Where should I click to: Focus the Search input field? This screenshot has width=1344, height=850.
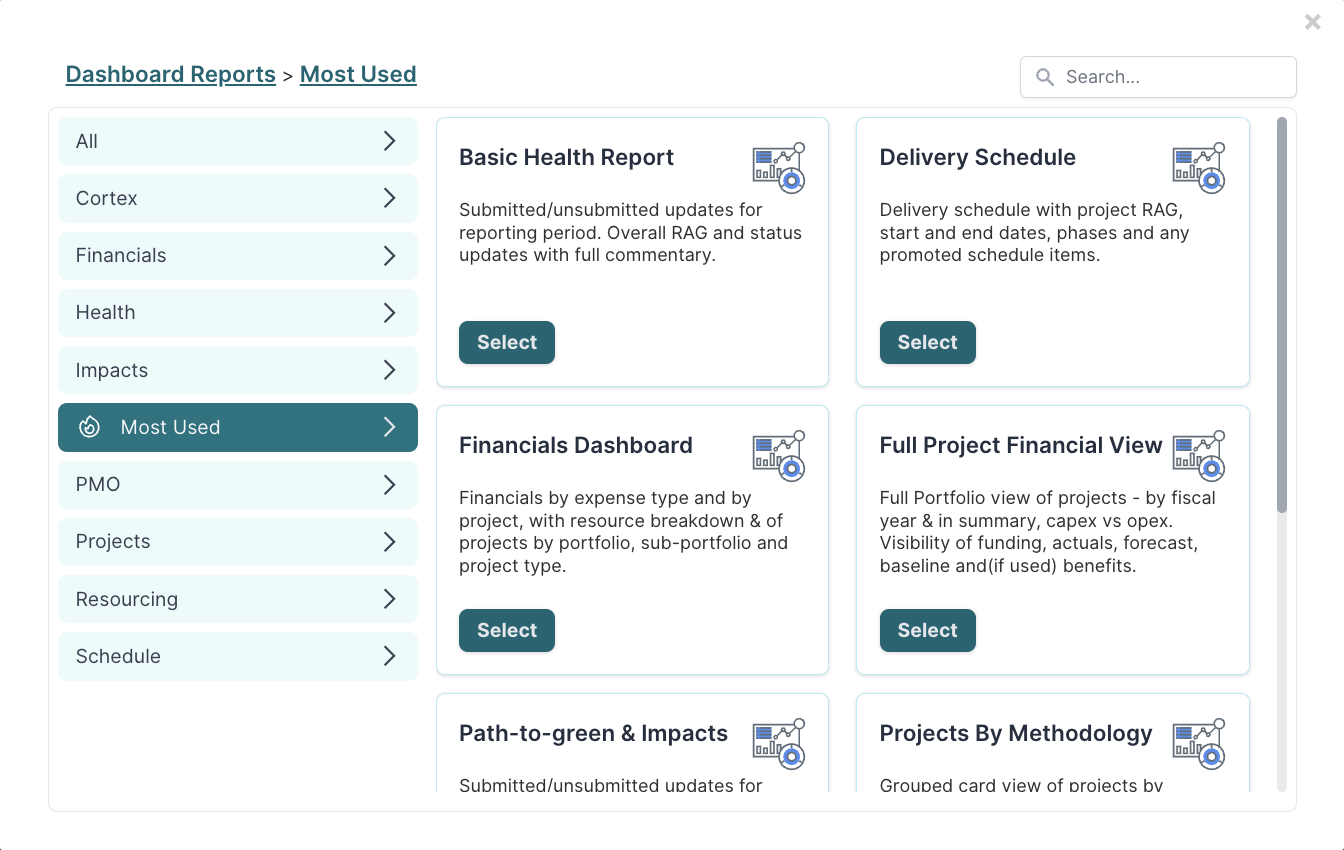coord(1158,77)
